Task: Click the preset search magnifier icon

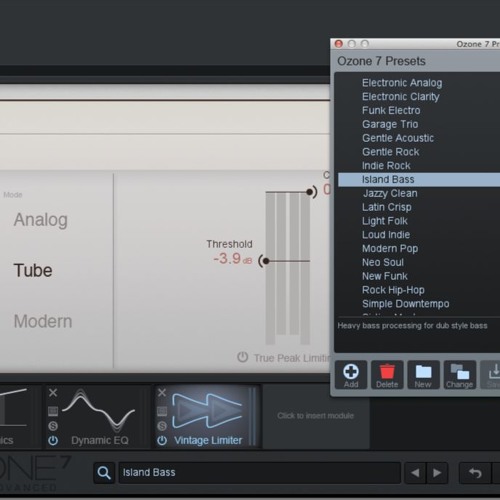Action: point(104,472)
